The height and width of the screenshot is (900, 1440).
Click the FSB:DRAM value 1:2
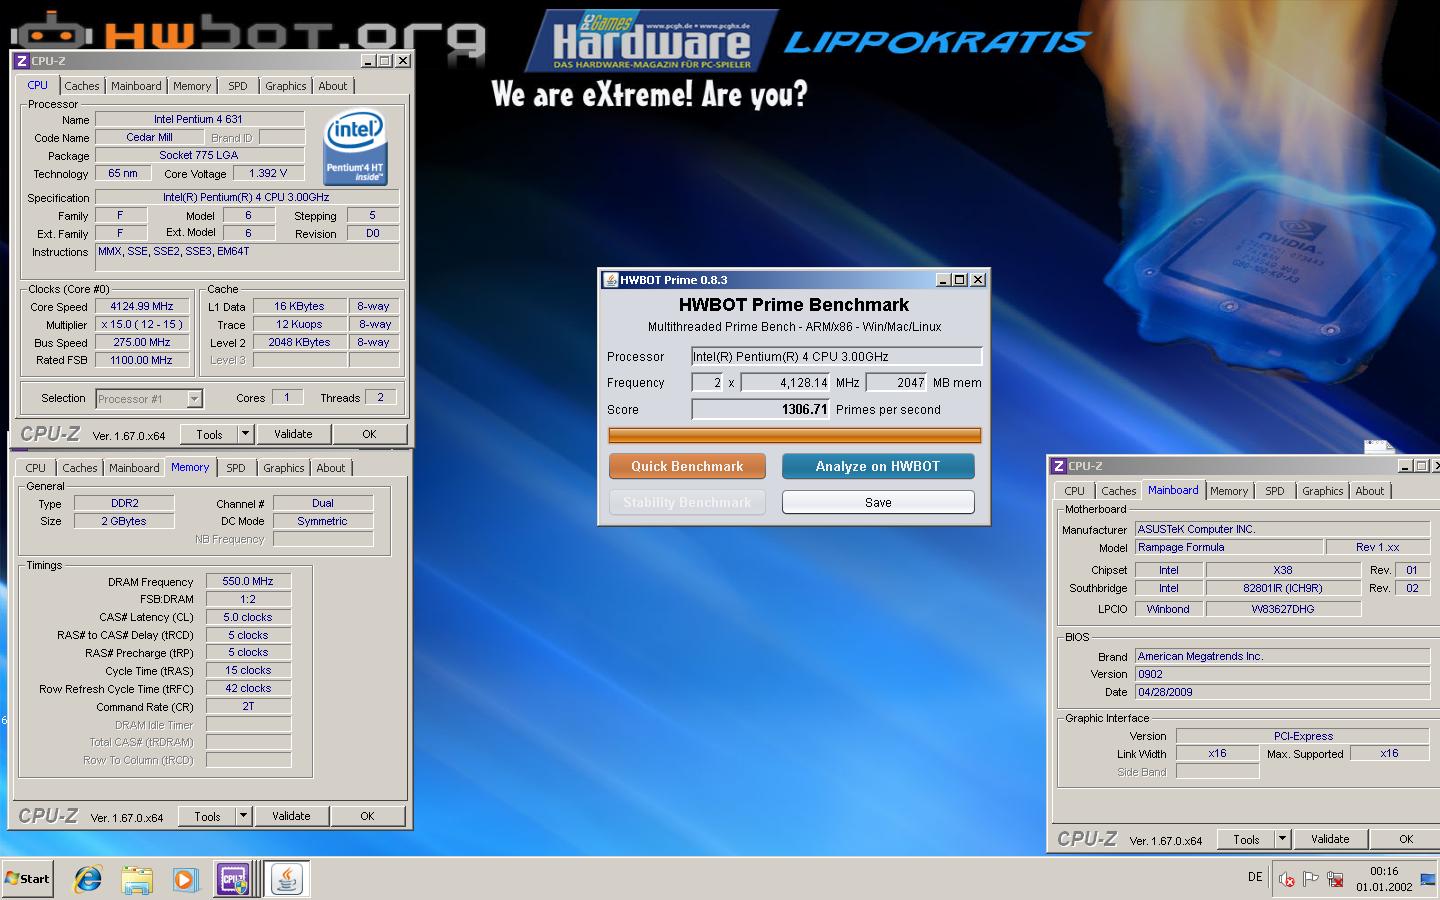point(248,599)
